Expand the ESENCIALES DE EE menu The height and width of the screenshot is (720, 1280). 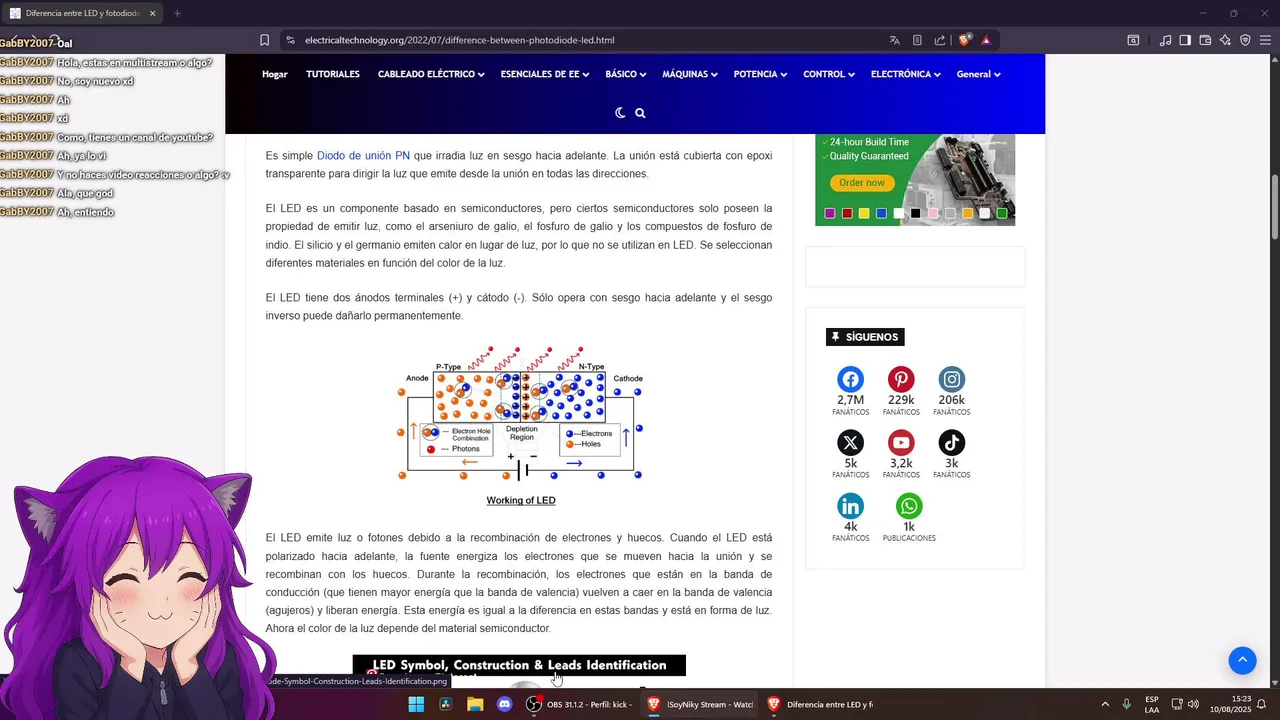(545, 74)
